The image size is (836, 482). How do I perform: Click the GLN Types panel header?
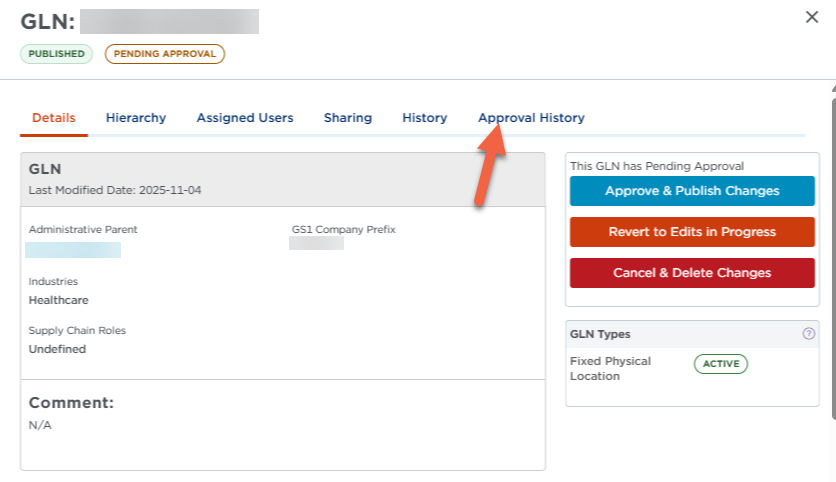[x=680, y=334]
